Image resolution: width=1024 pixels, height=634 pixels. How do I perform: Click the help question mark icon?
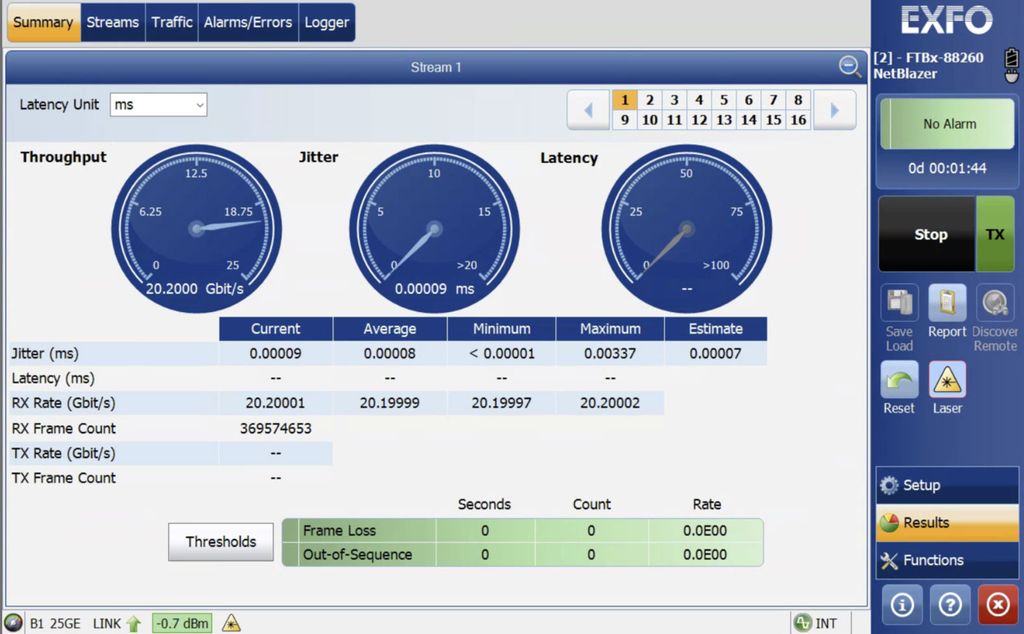[948, 605]
